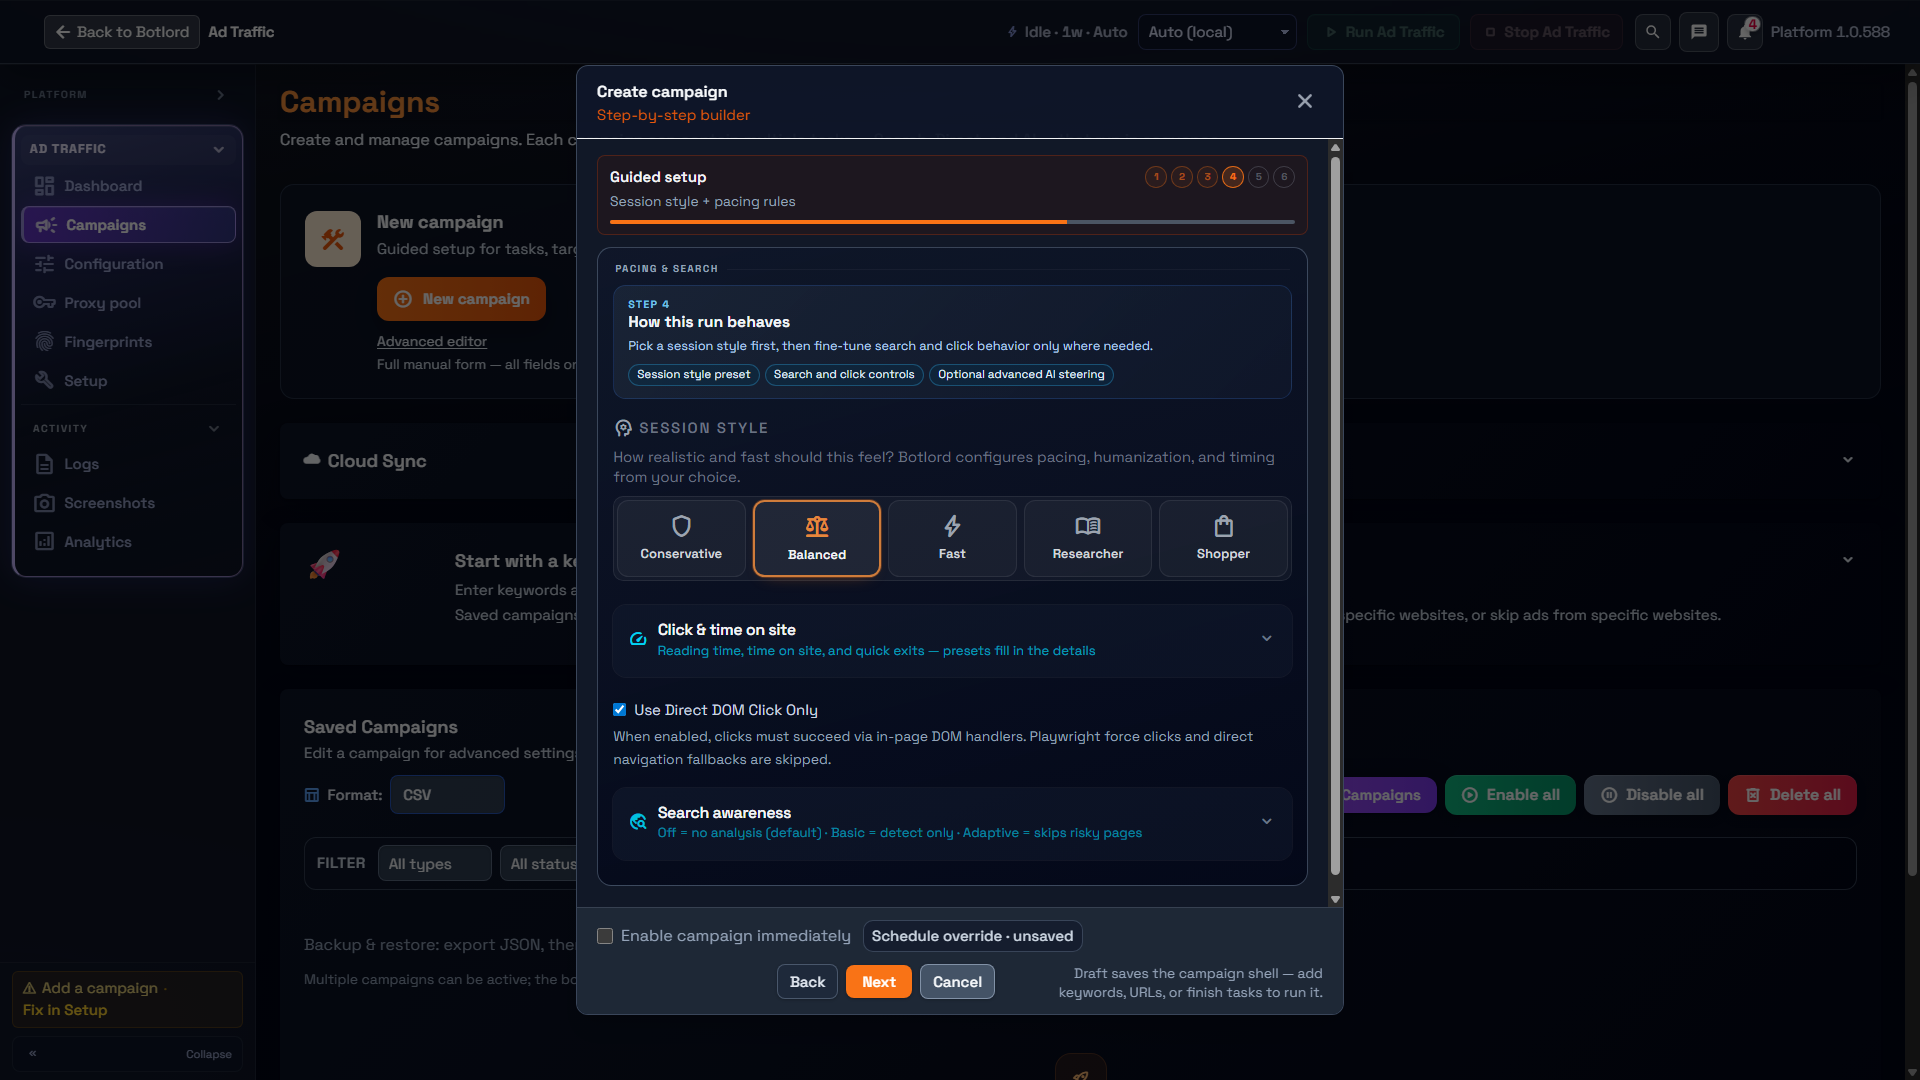
Task: Expand the PLATFORM sidebar section
Action: pos(221,95)
